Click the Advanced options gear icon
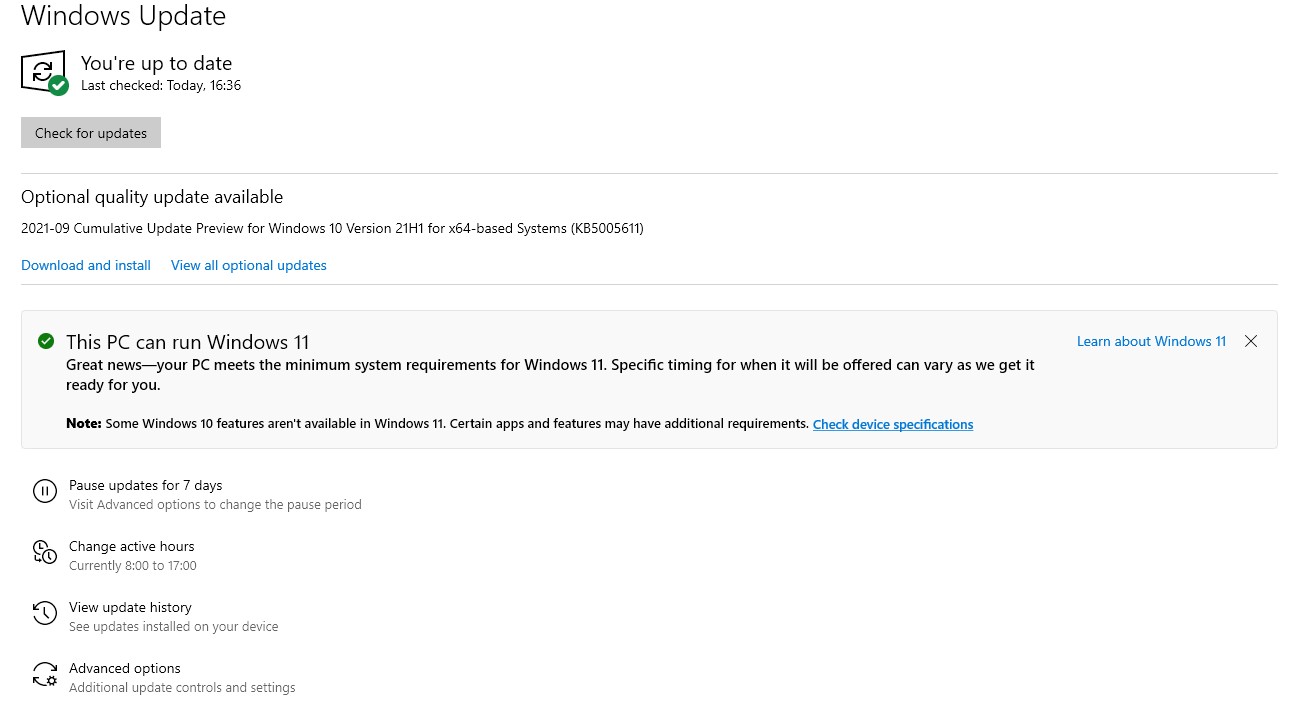 [45, 674]
